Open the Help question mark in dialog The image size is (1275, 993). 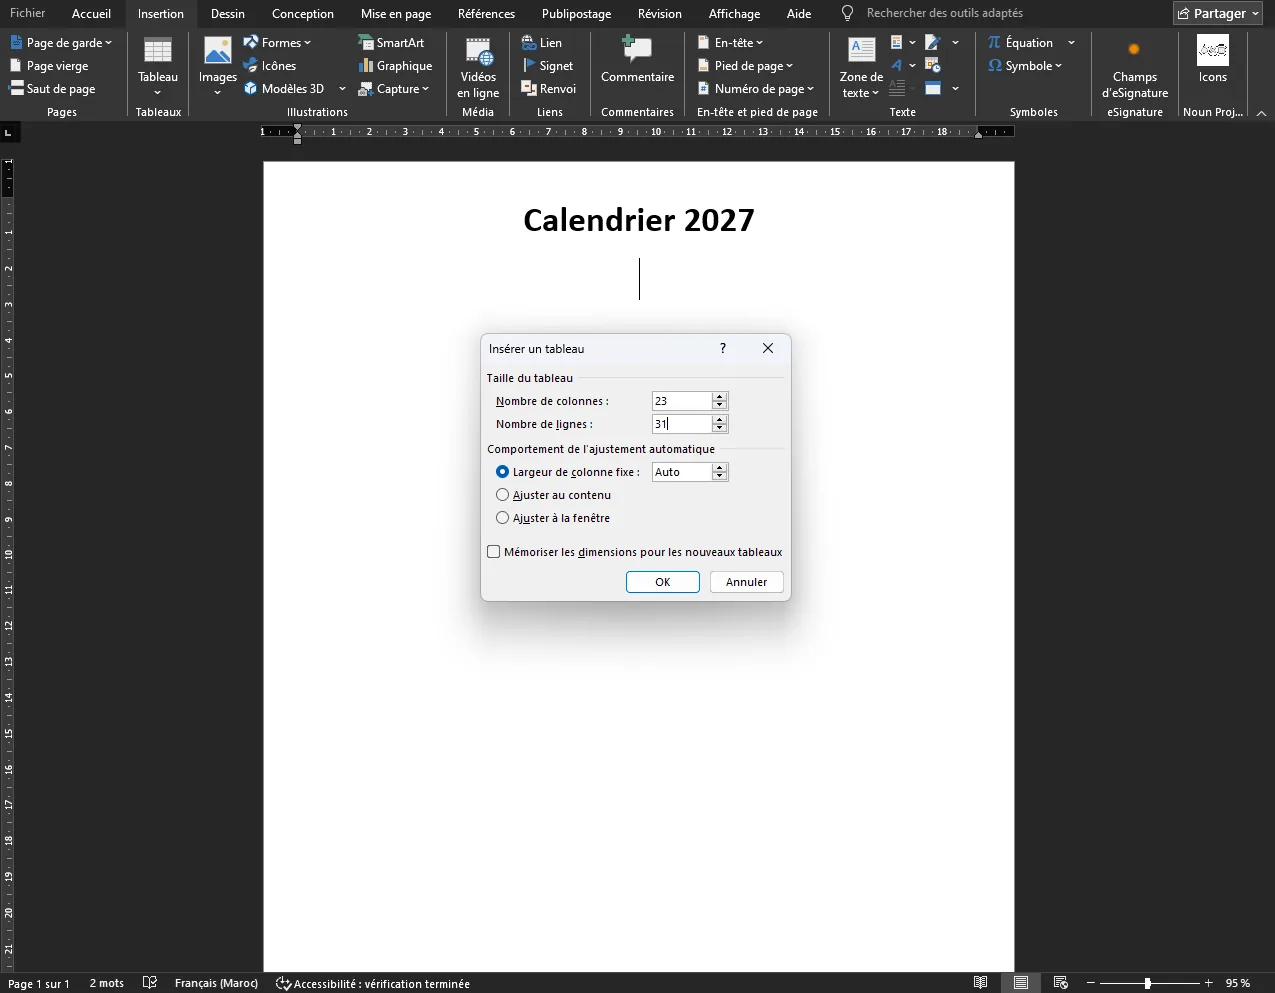pos(723,348)
